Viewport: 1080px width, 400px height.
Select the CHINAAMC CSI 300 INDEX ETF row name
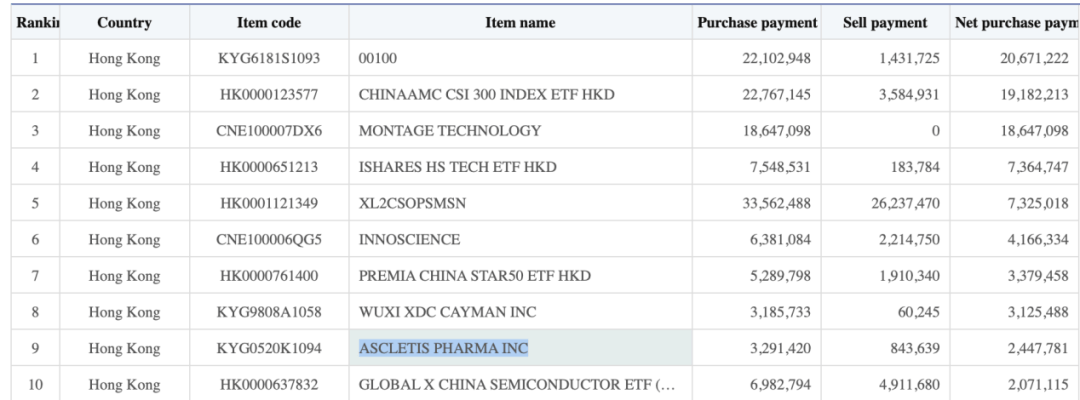click(486, 94)
